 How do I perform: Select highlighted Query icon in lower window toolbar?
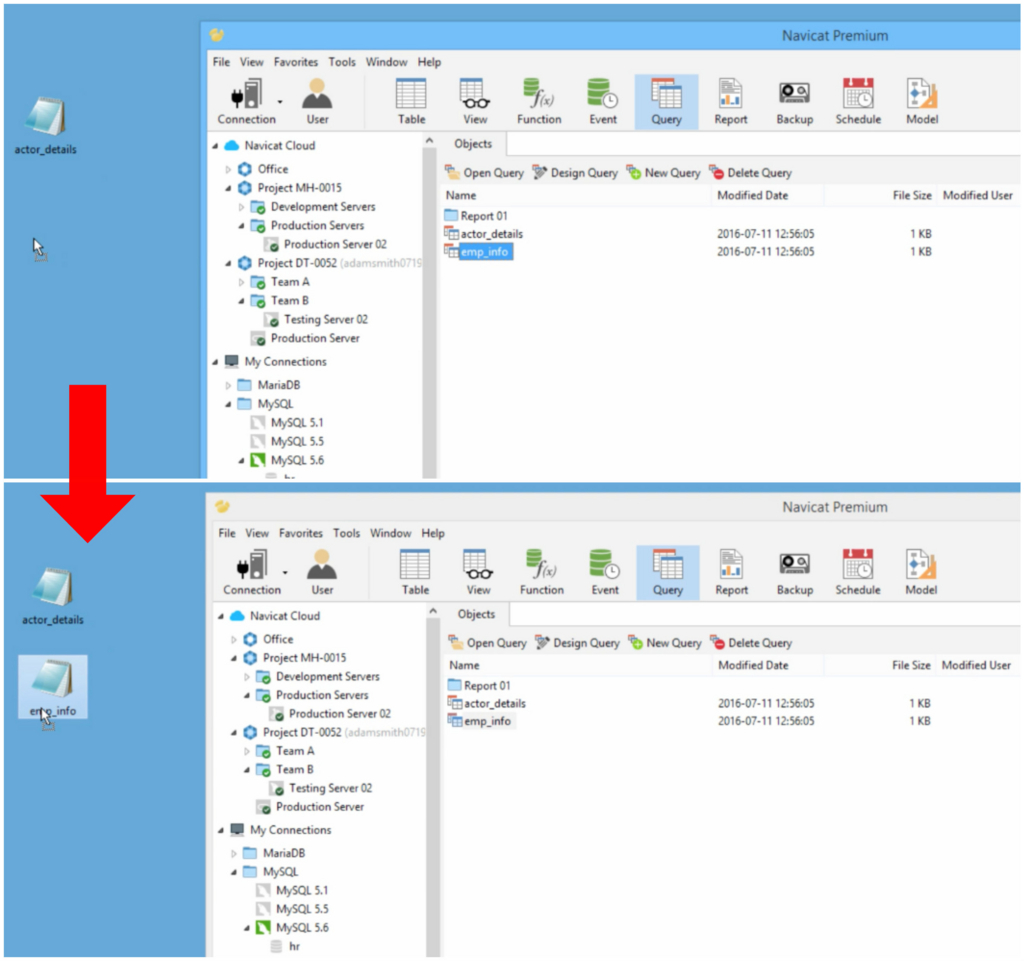point(667,572)
